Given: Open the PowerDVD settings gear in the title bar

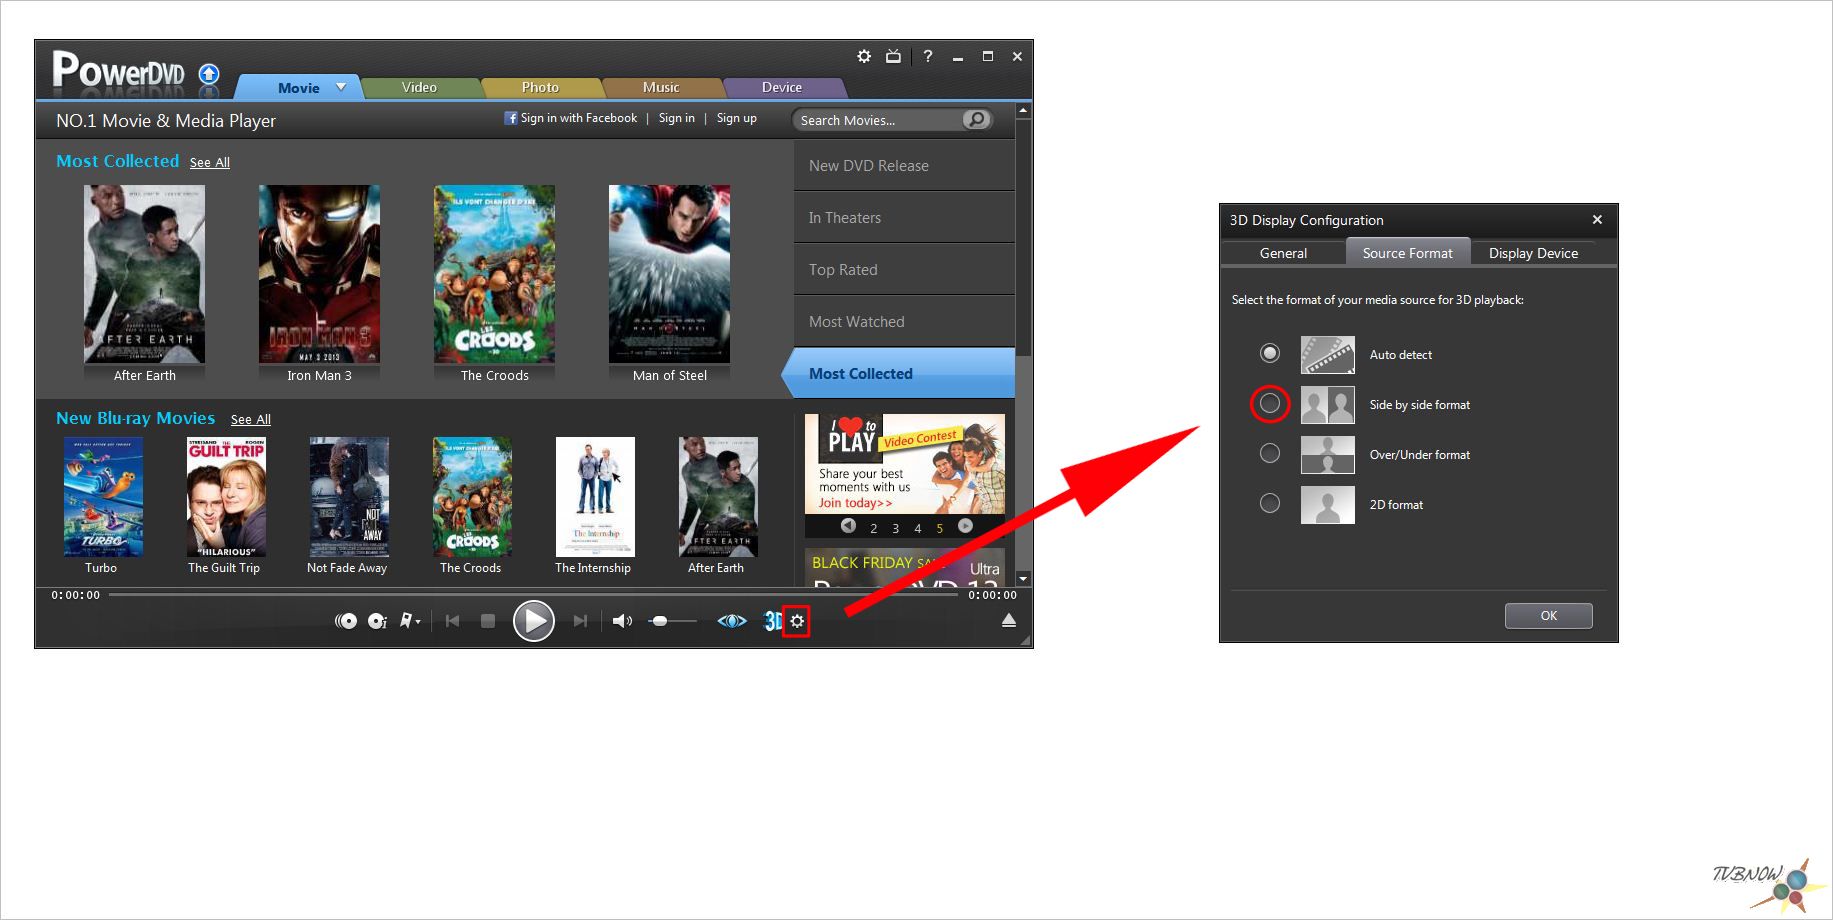Looking at the screenshot, I should (864, 56).
